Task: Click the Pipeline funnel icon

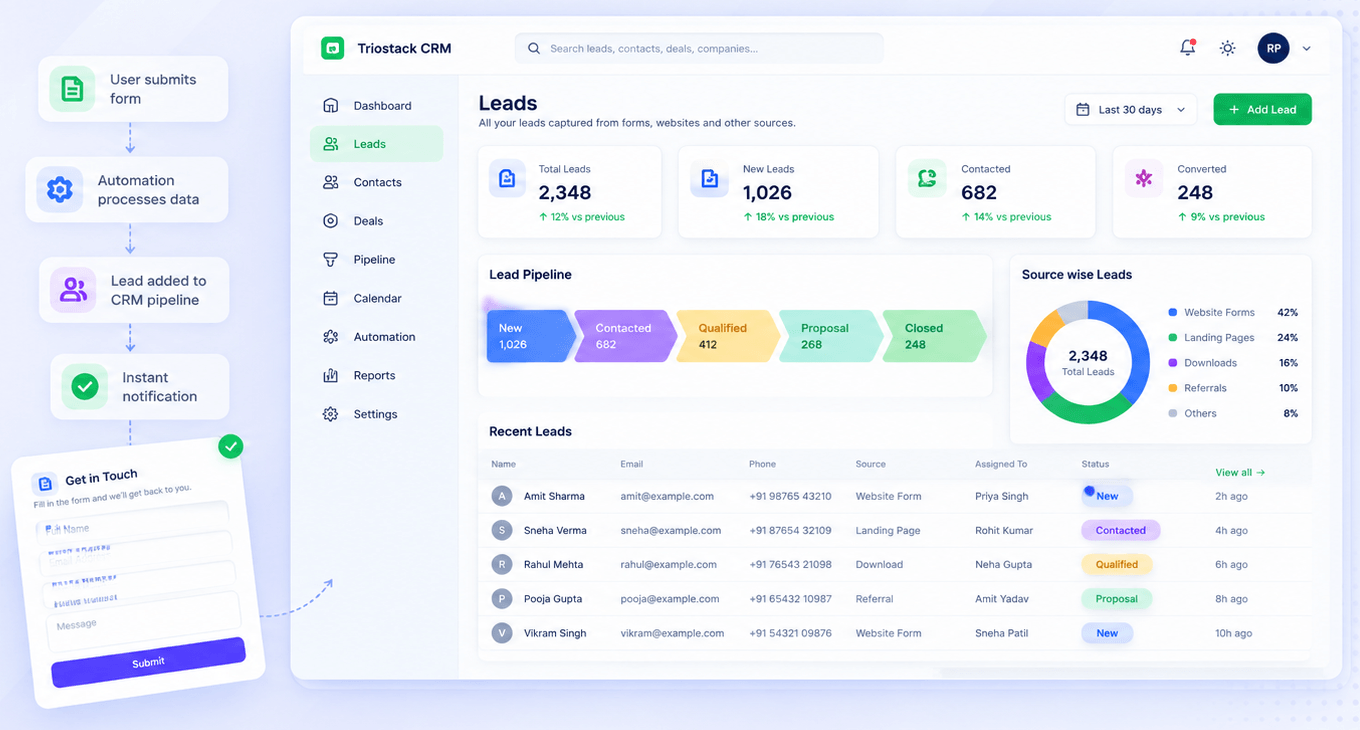Action: pos(330,259)
